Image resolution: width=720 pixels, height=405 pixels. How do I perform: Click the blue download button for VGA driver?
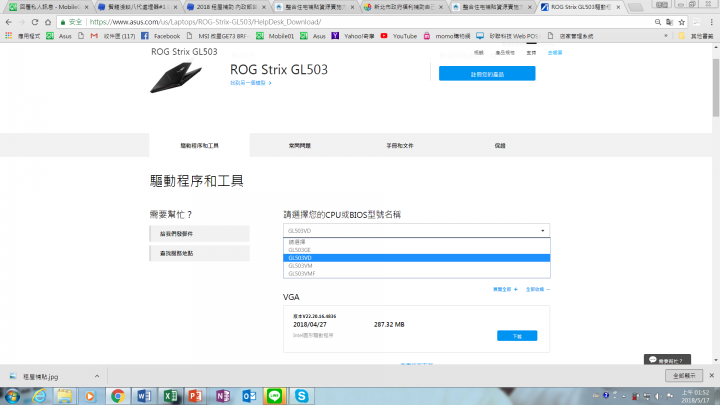(x=517, y=336)
